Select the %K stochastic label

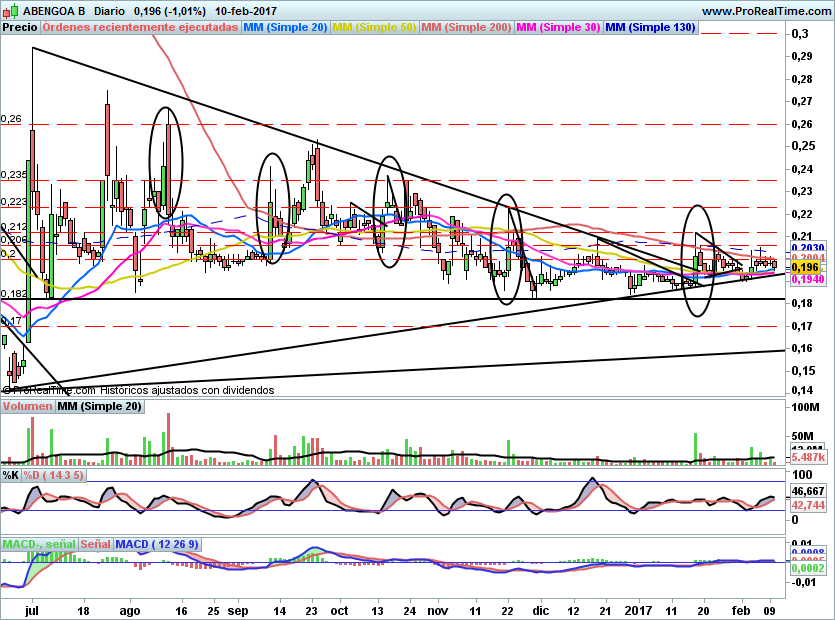click(11, 475)
